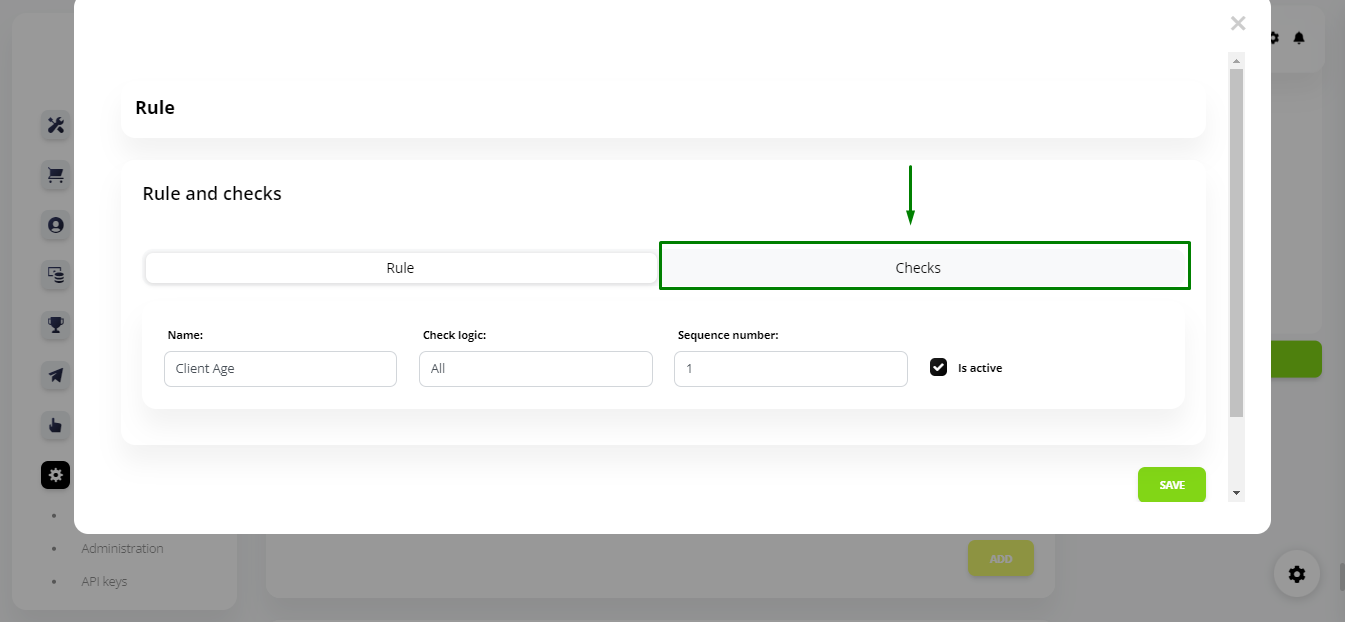
Task: Uncheck the Is active checkbox
Action: (938, 367)
